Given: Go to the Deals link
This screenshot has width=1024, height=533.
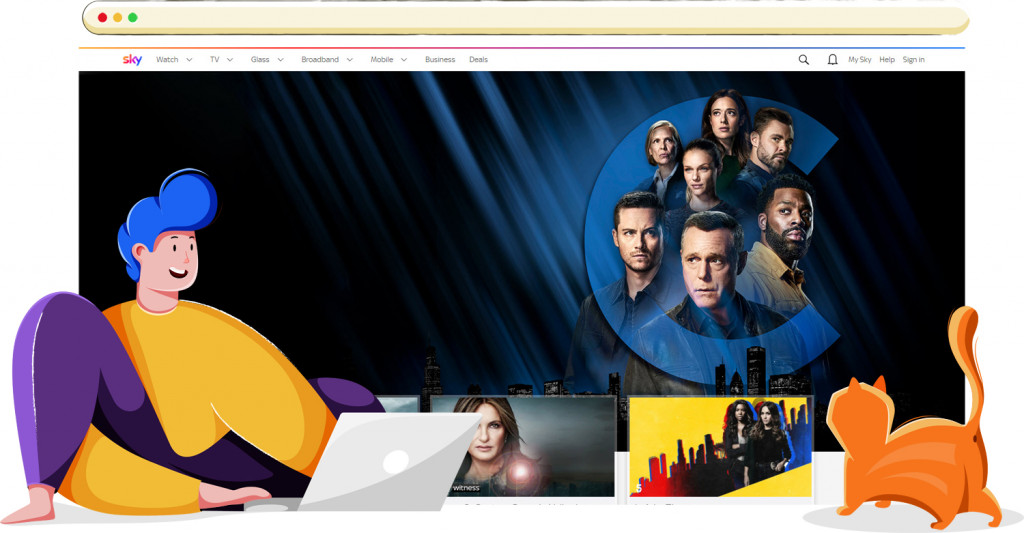Looking at the screenshot, I should click(479, 59).
